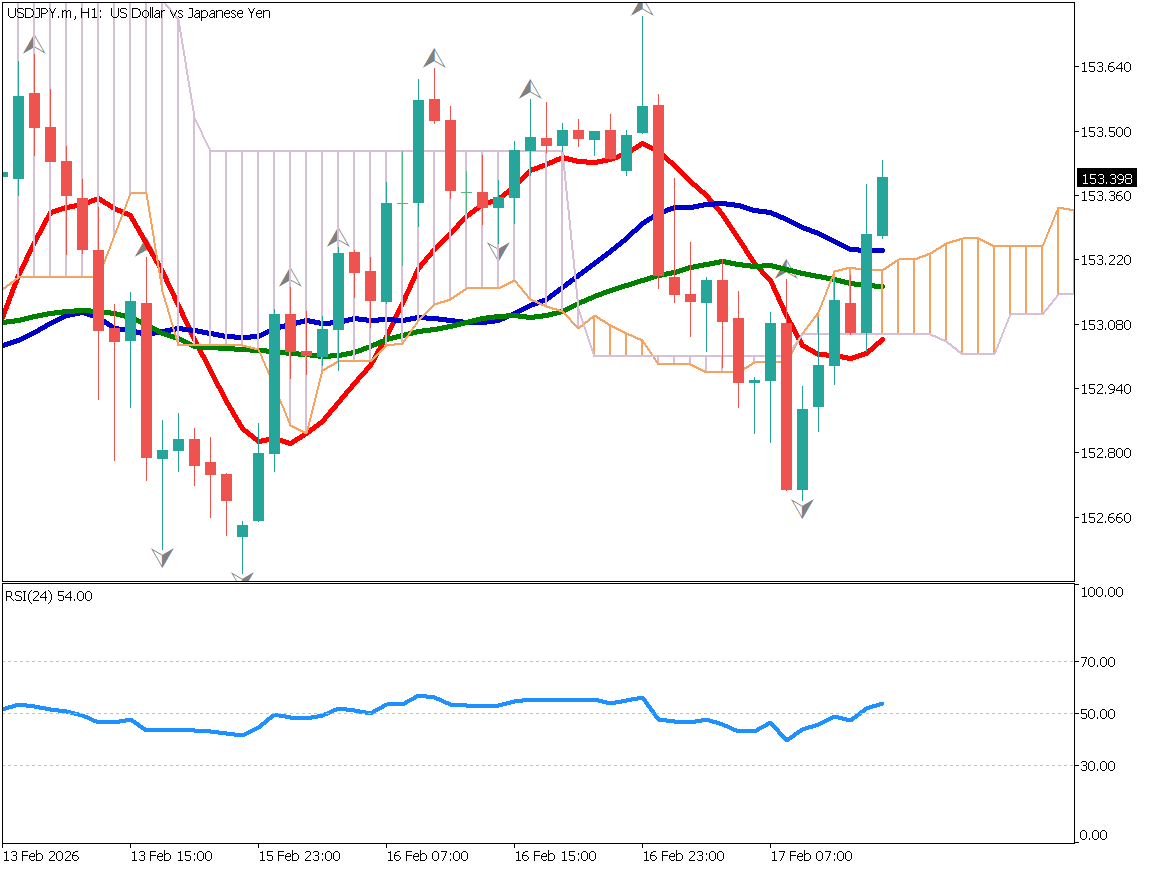Select the right end of the blue RSI line
1152x870 pixels.
[x=881, y=703]
